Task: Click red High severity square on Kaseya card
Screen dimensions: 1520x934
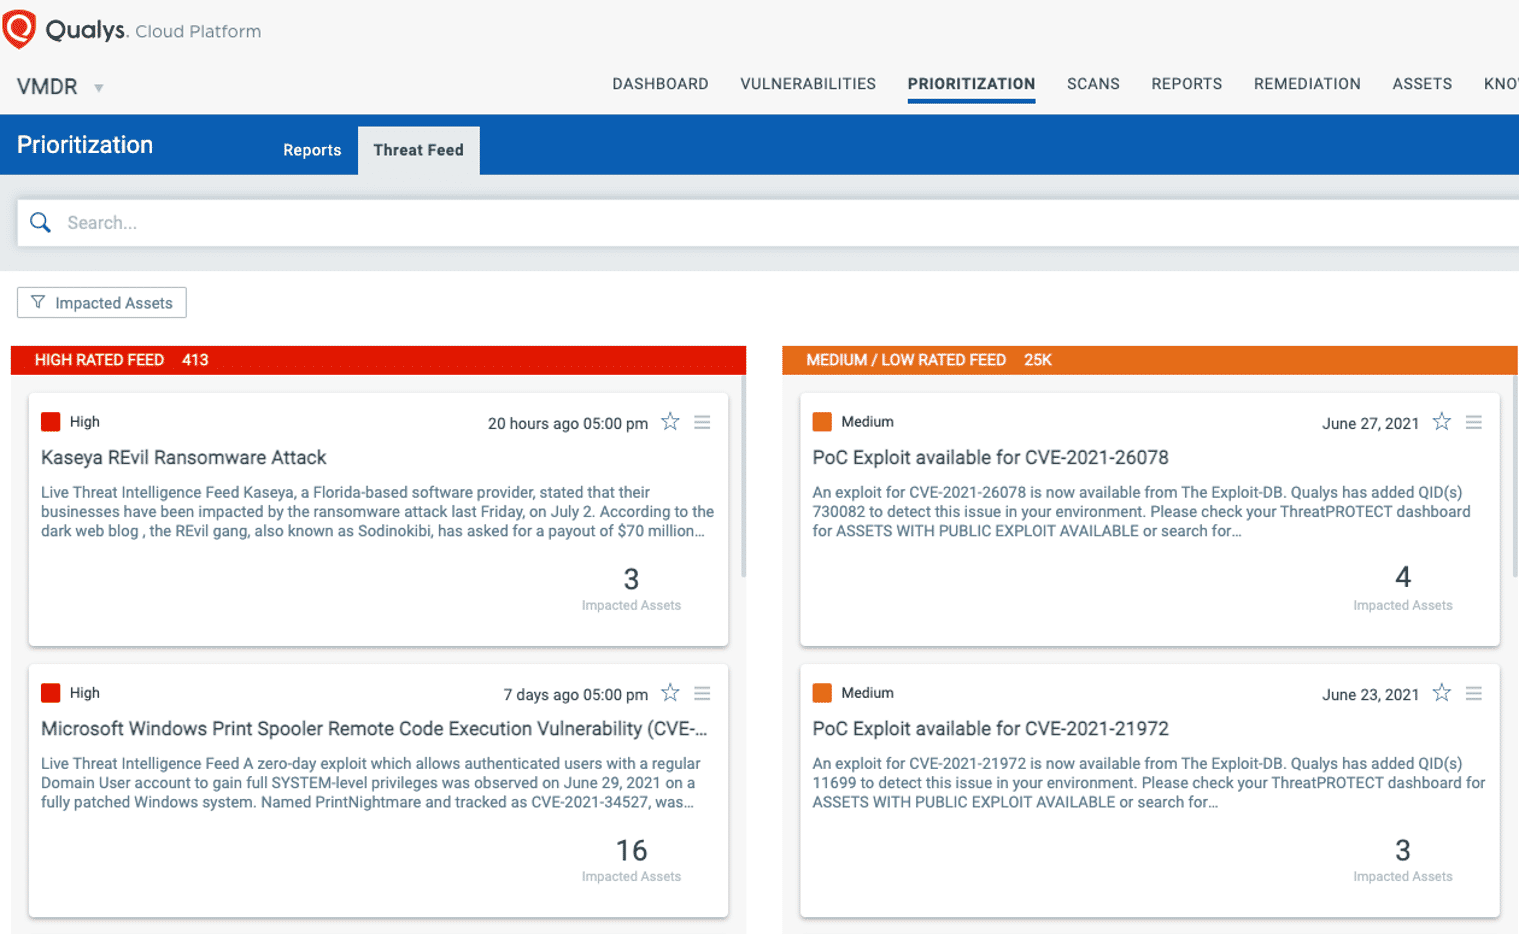Action: 50,422
